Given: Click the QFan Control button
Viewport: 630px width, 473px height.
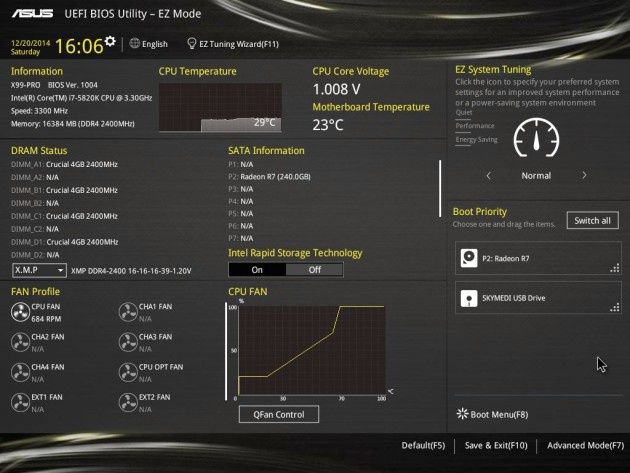Looking at the screenshot, I should 279,414.
